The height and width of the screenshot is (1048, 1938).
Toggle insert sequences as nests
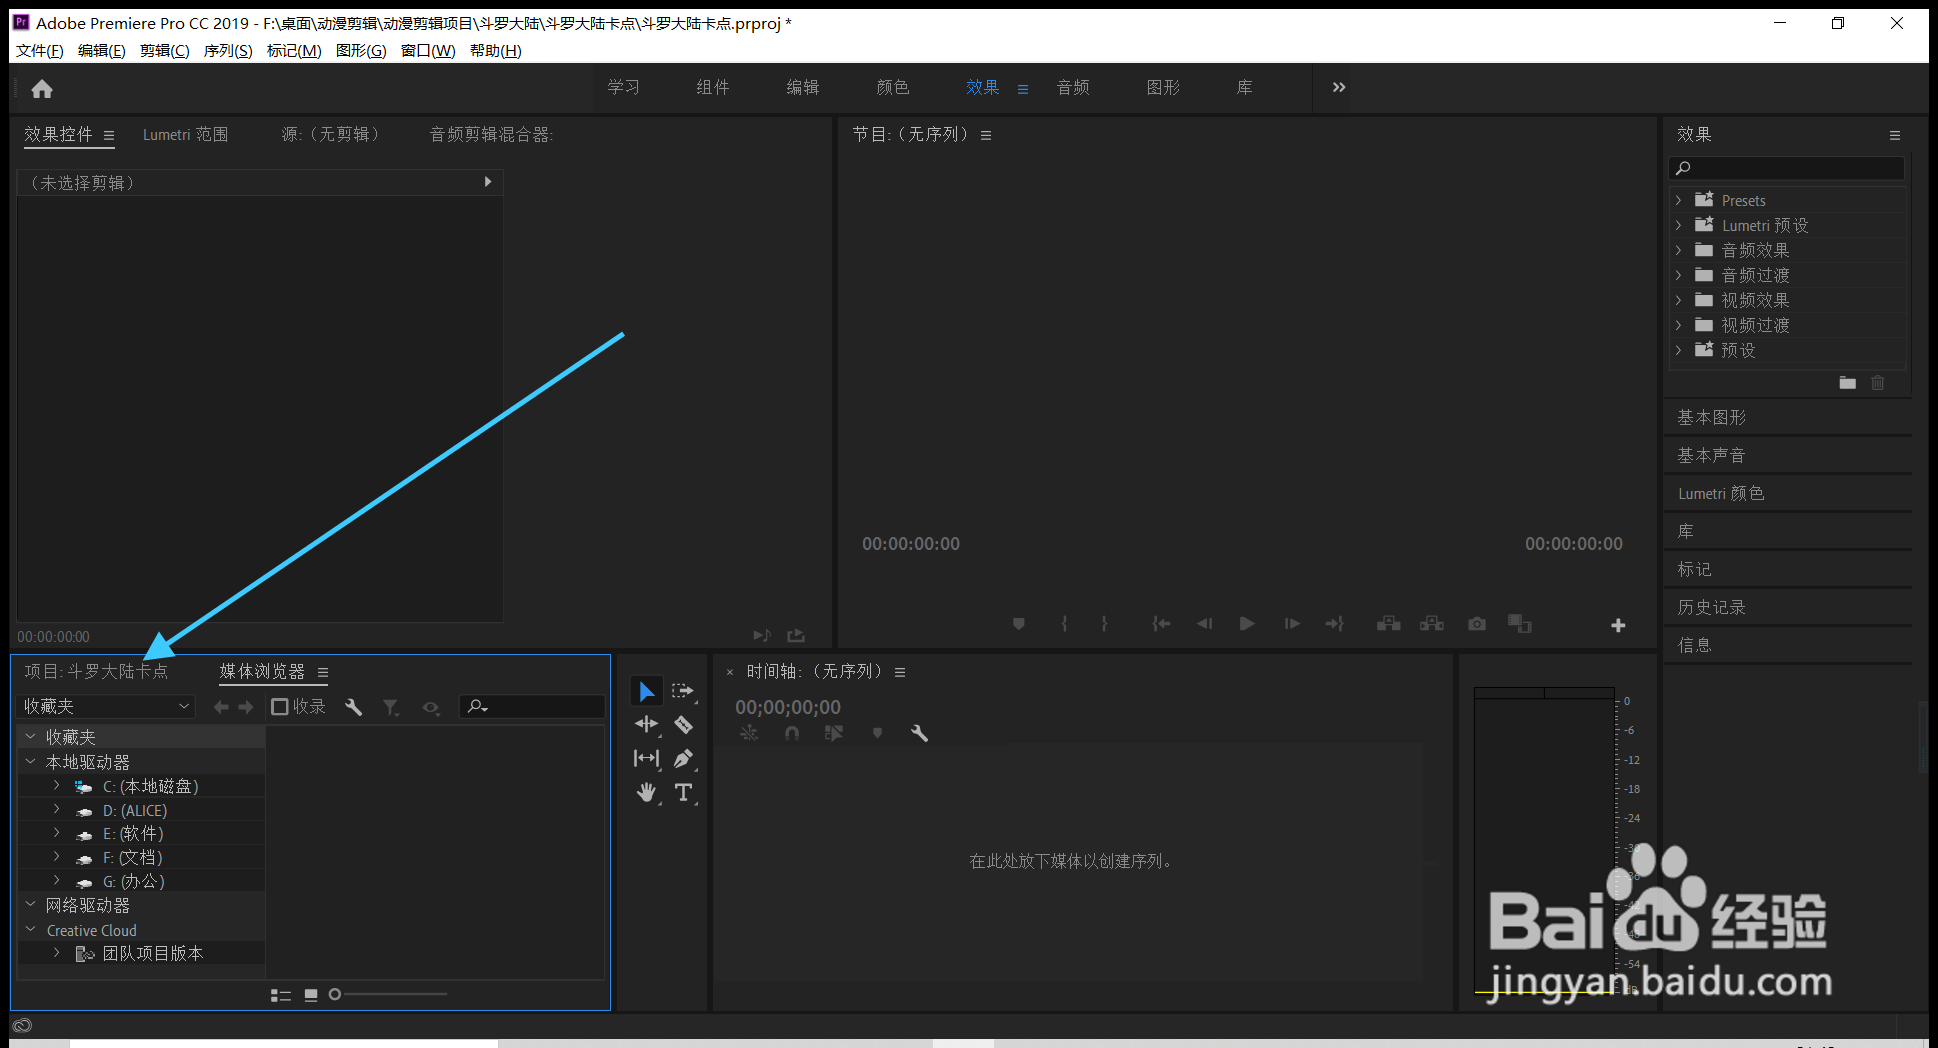coord(749,733)
